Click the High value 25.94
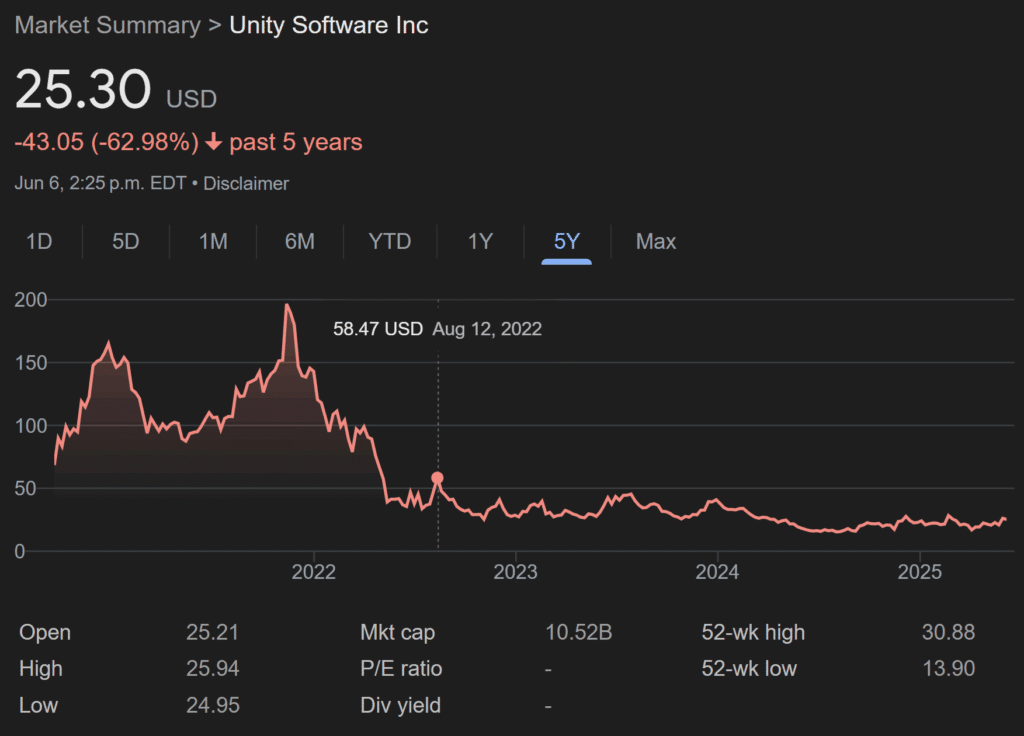1024x736 pixels. 212,669
